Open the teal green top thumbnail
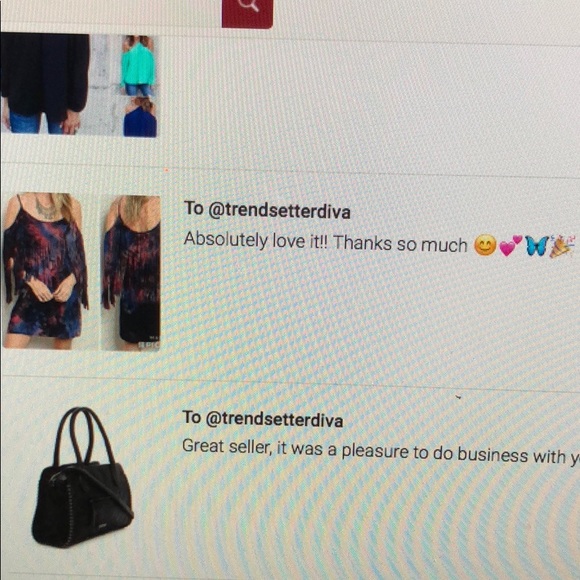This screenshot has height=580, width=580. [138, 65]
